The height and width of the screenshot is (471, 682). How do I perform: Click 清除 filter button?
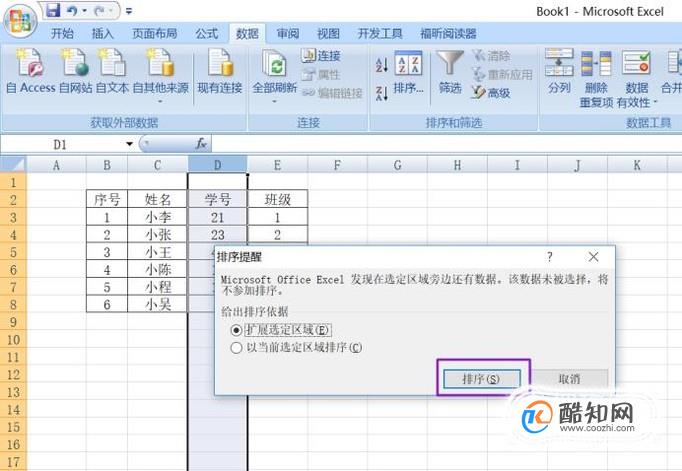coord(491,56)
